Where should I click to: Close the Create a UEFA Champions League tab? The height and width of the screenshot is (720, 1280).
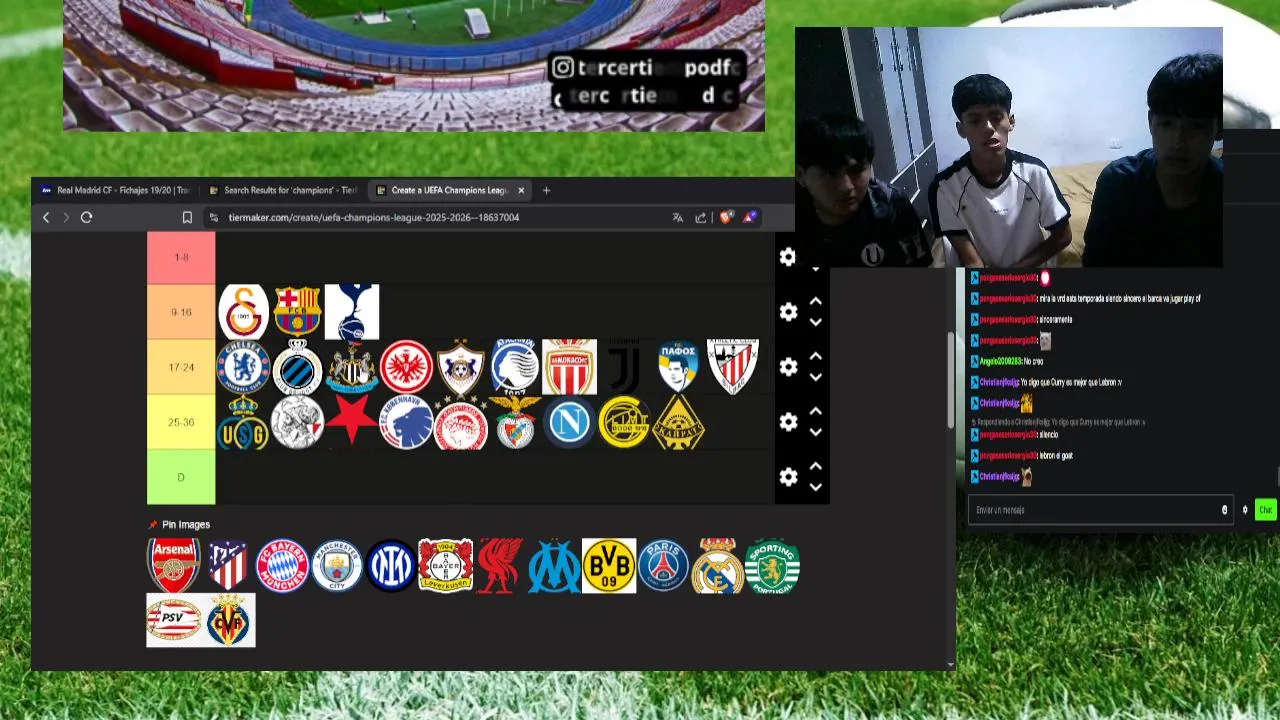521,190
